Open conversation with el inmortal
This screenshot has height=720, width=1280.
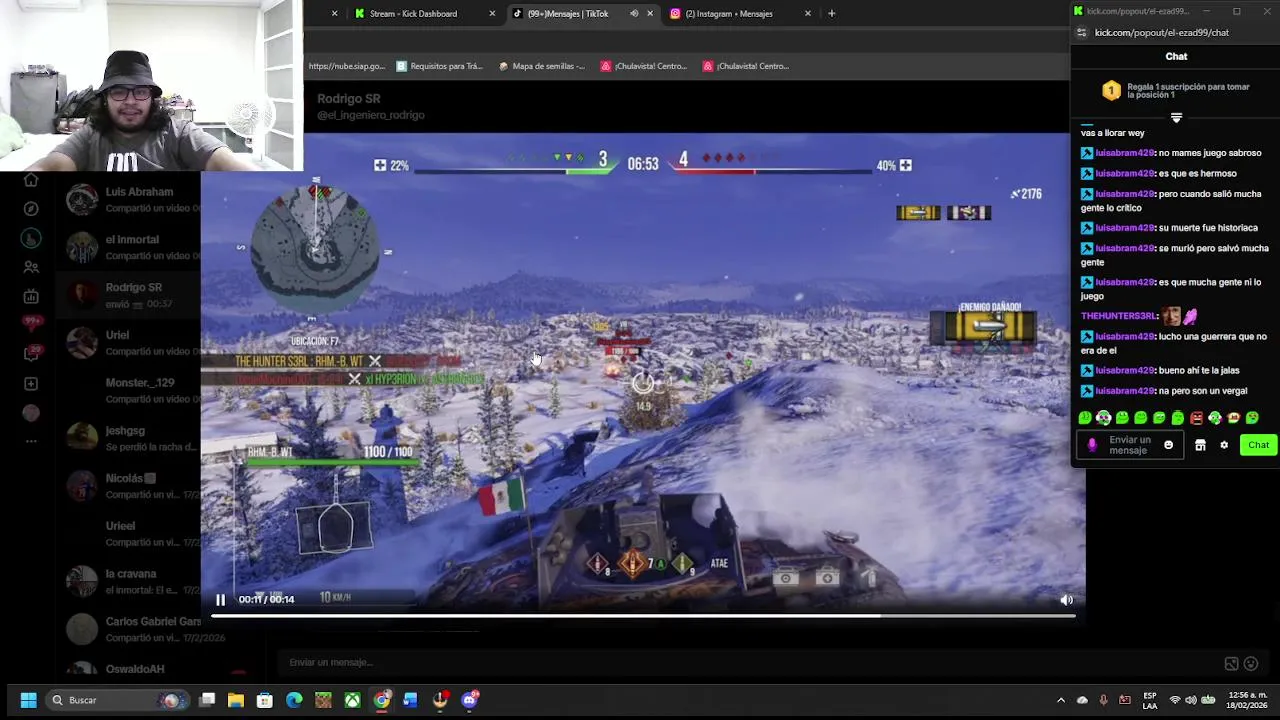point(127,247)
